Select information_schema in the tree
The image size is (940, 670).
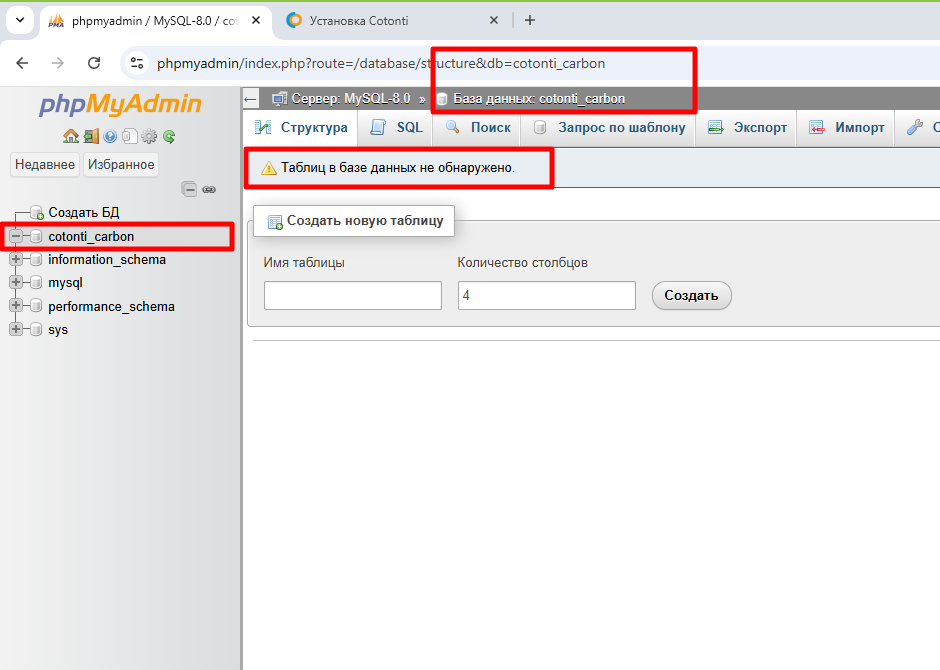pyautogui.click(x=107, y=259)
